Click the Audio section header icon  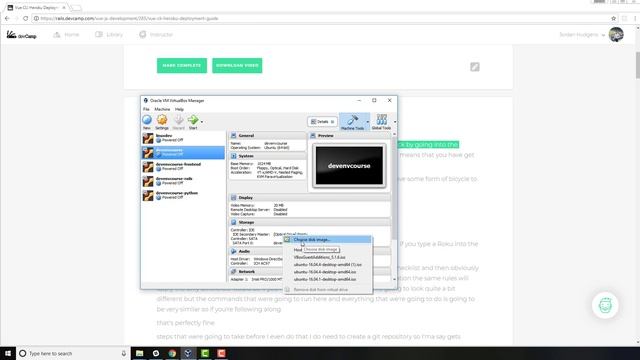pyautogui.click(x=233, y=251)
